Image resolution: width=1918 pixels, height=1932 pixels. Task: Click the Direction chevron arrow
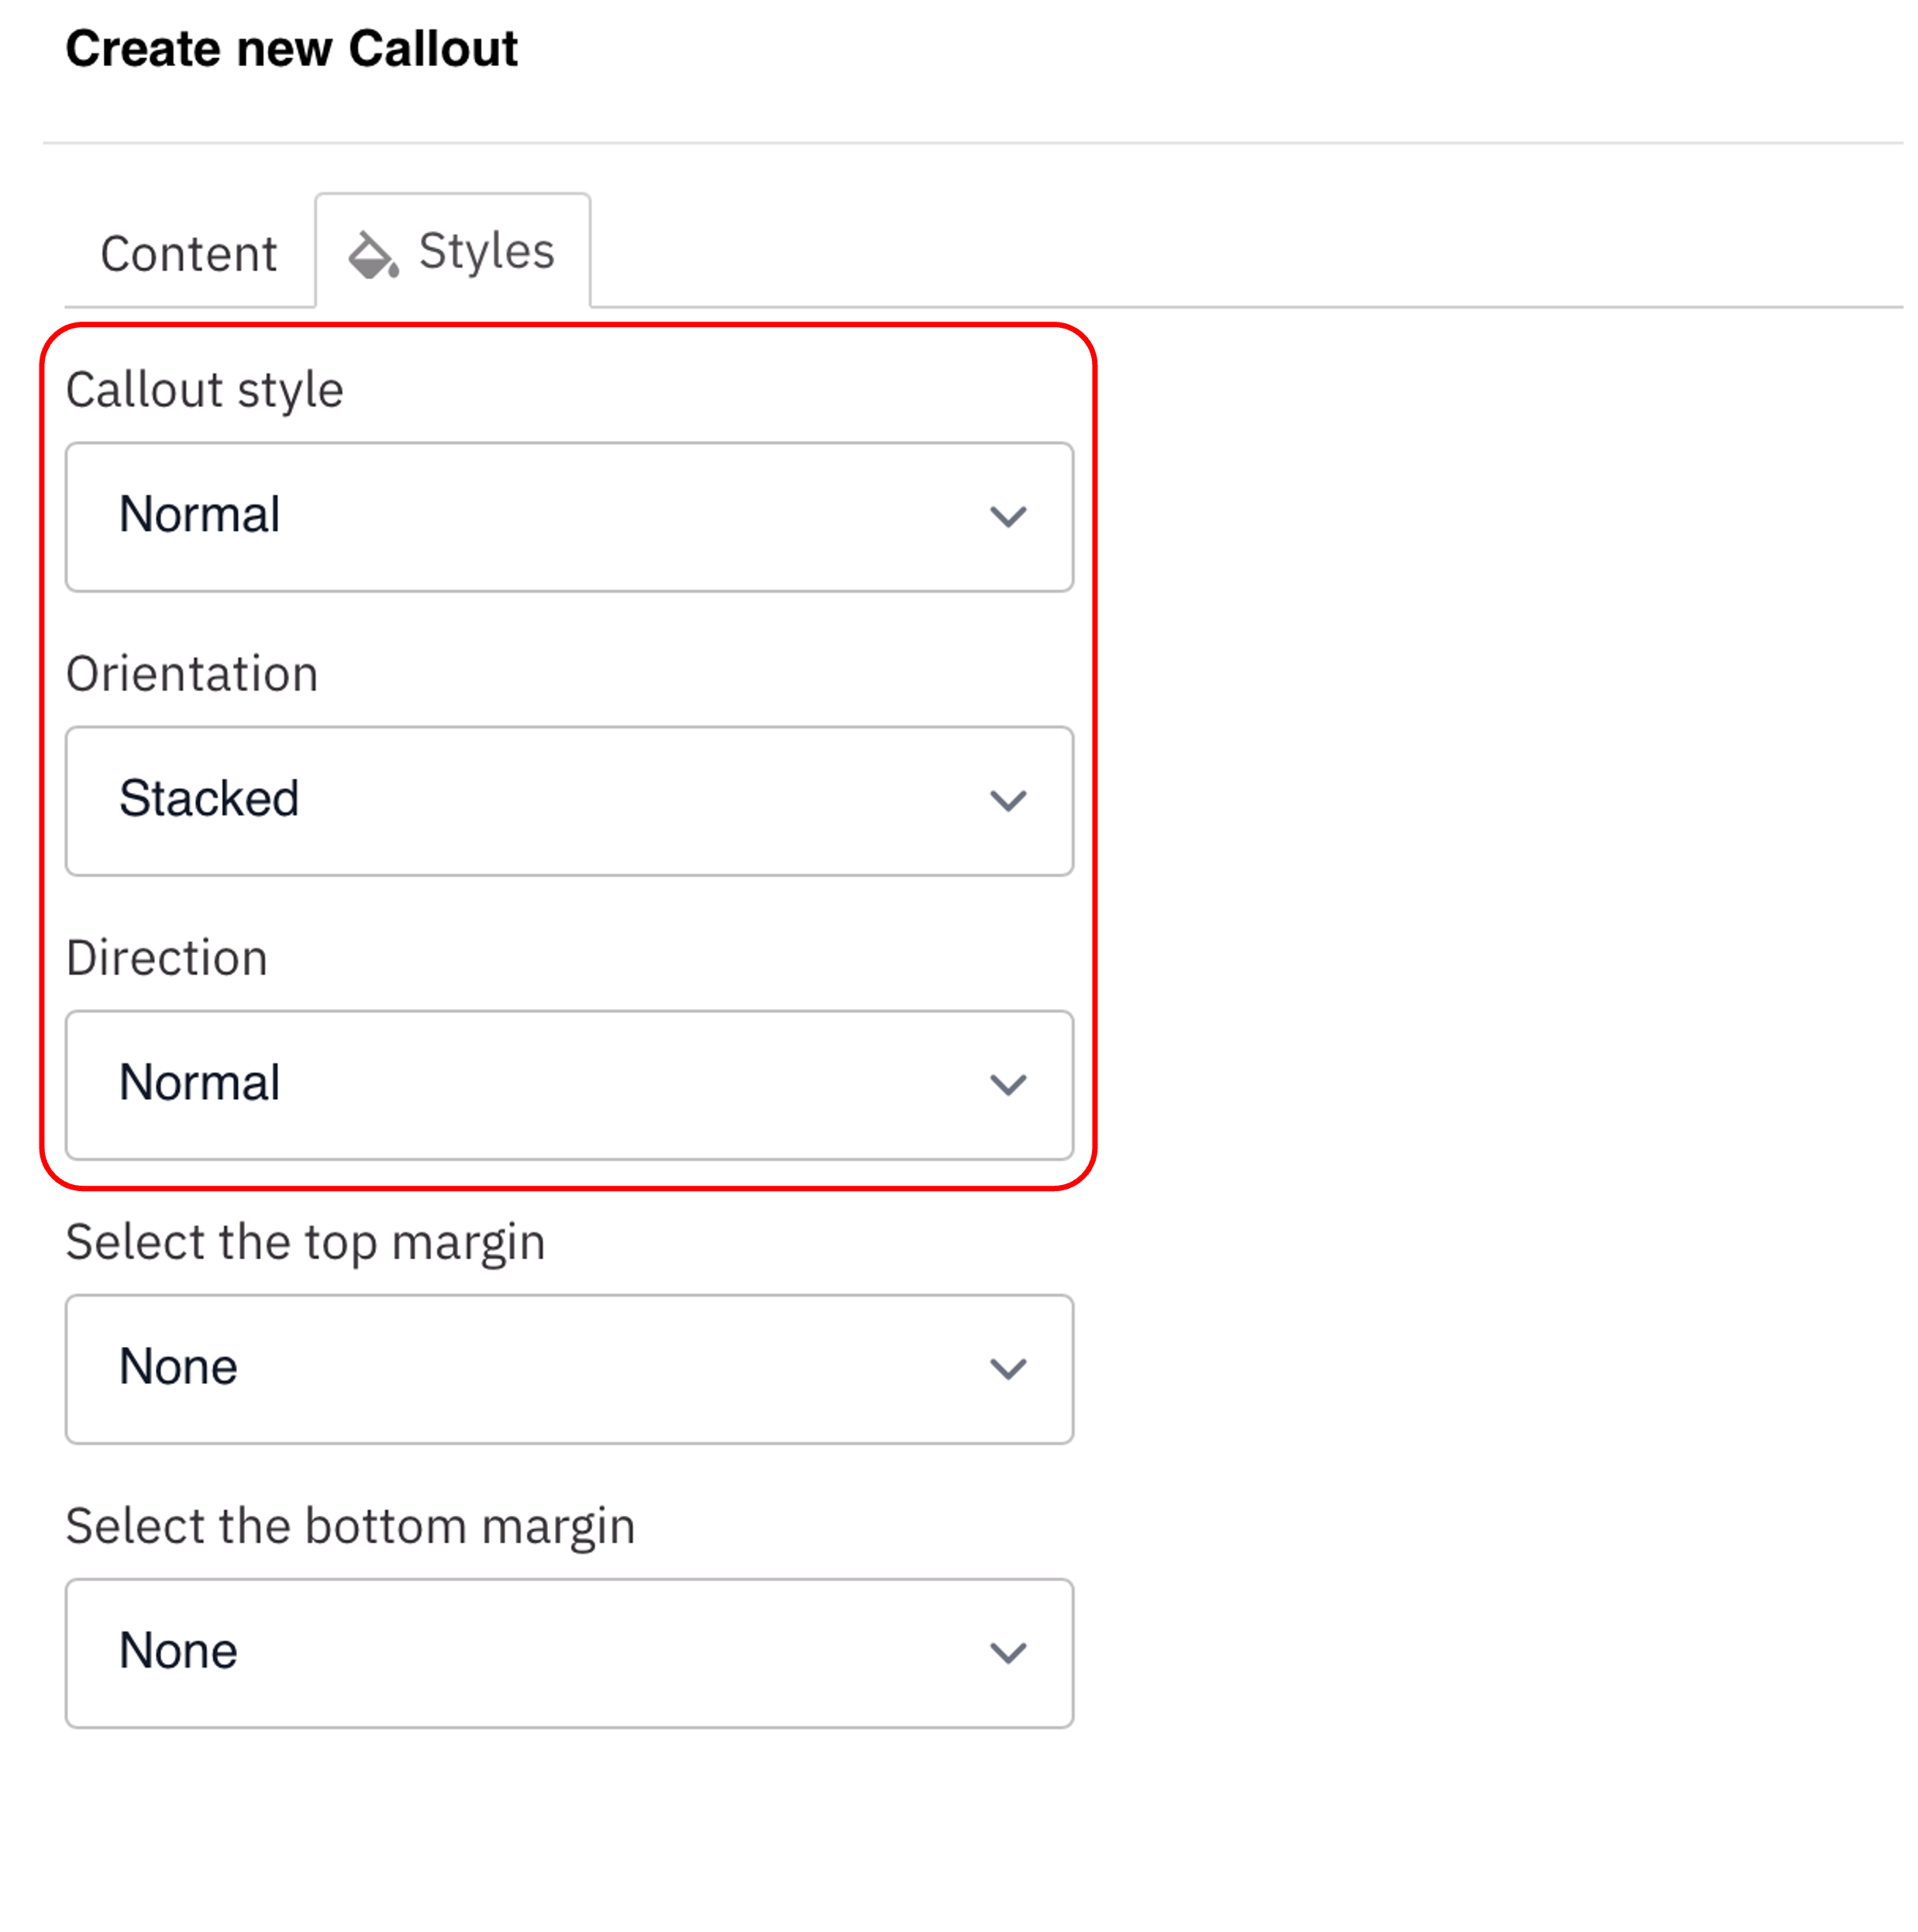[1008, 1085]
